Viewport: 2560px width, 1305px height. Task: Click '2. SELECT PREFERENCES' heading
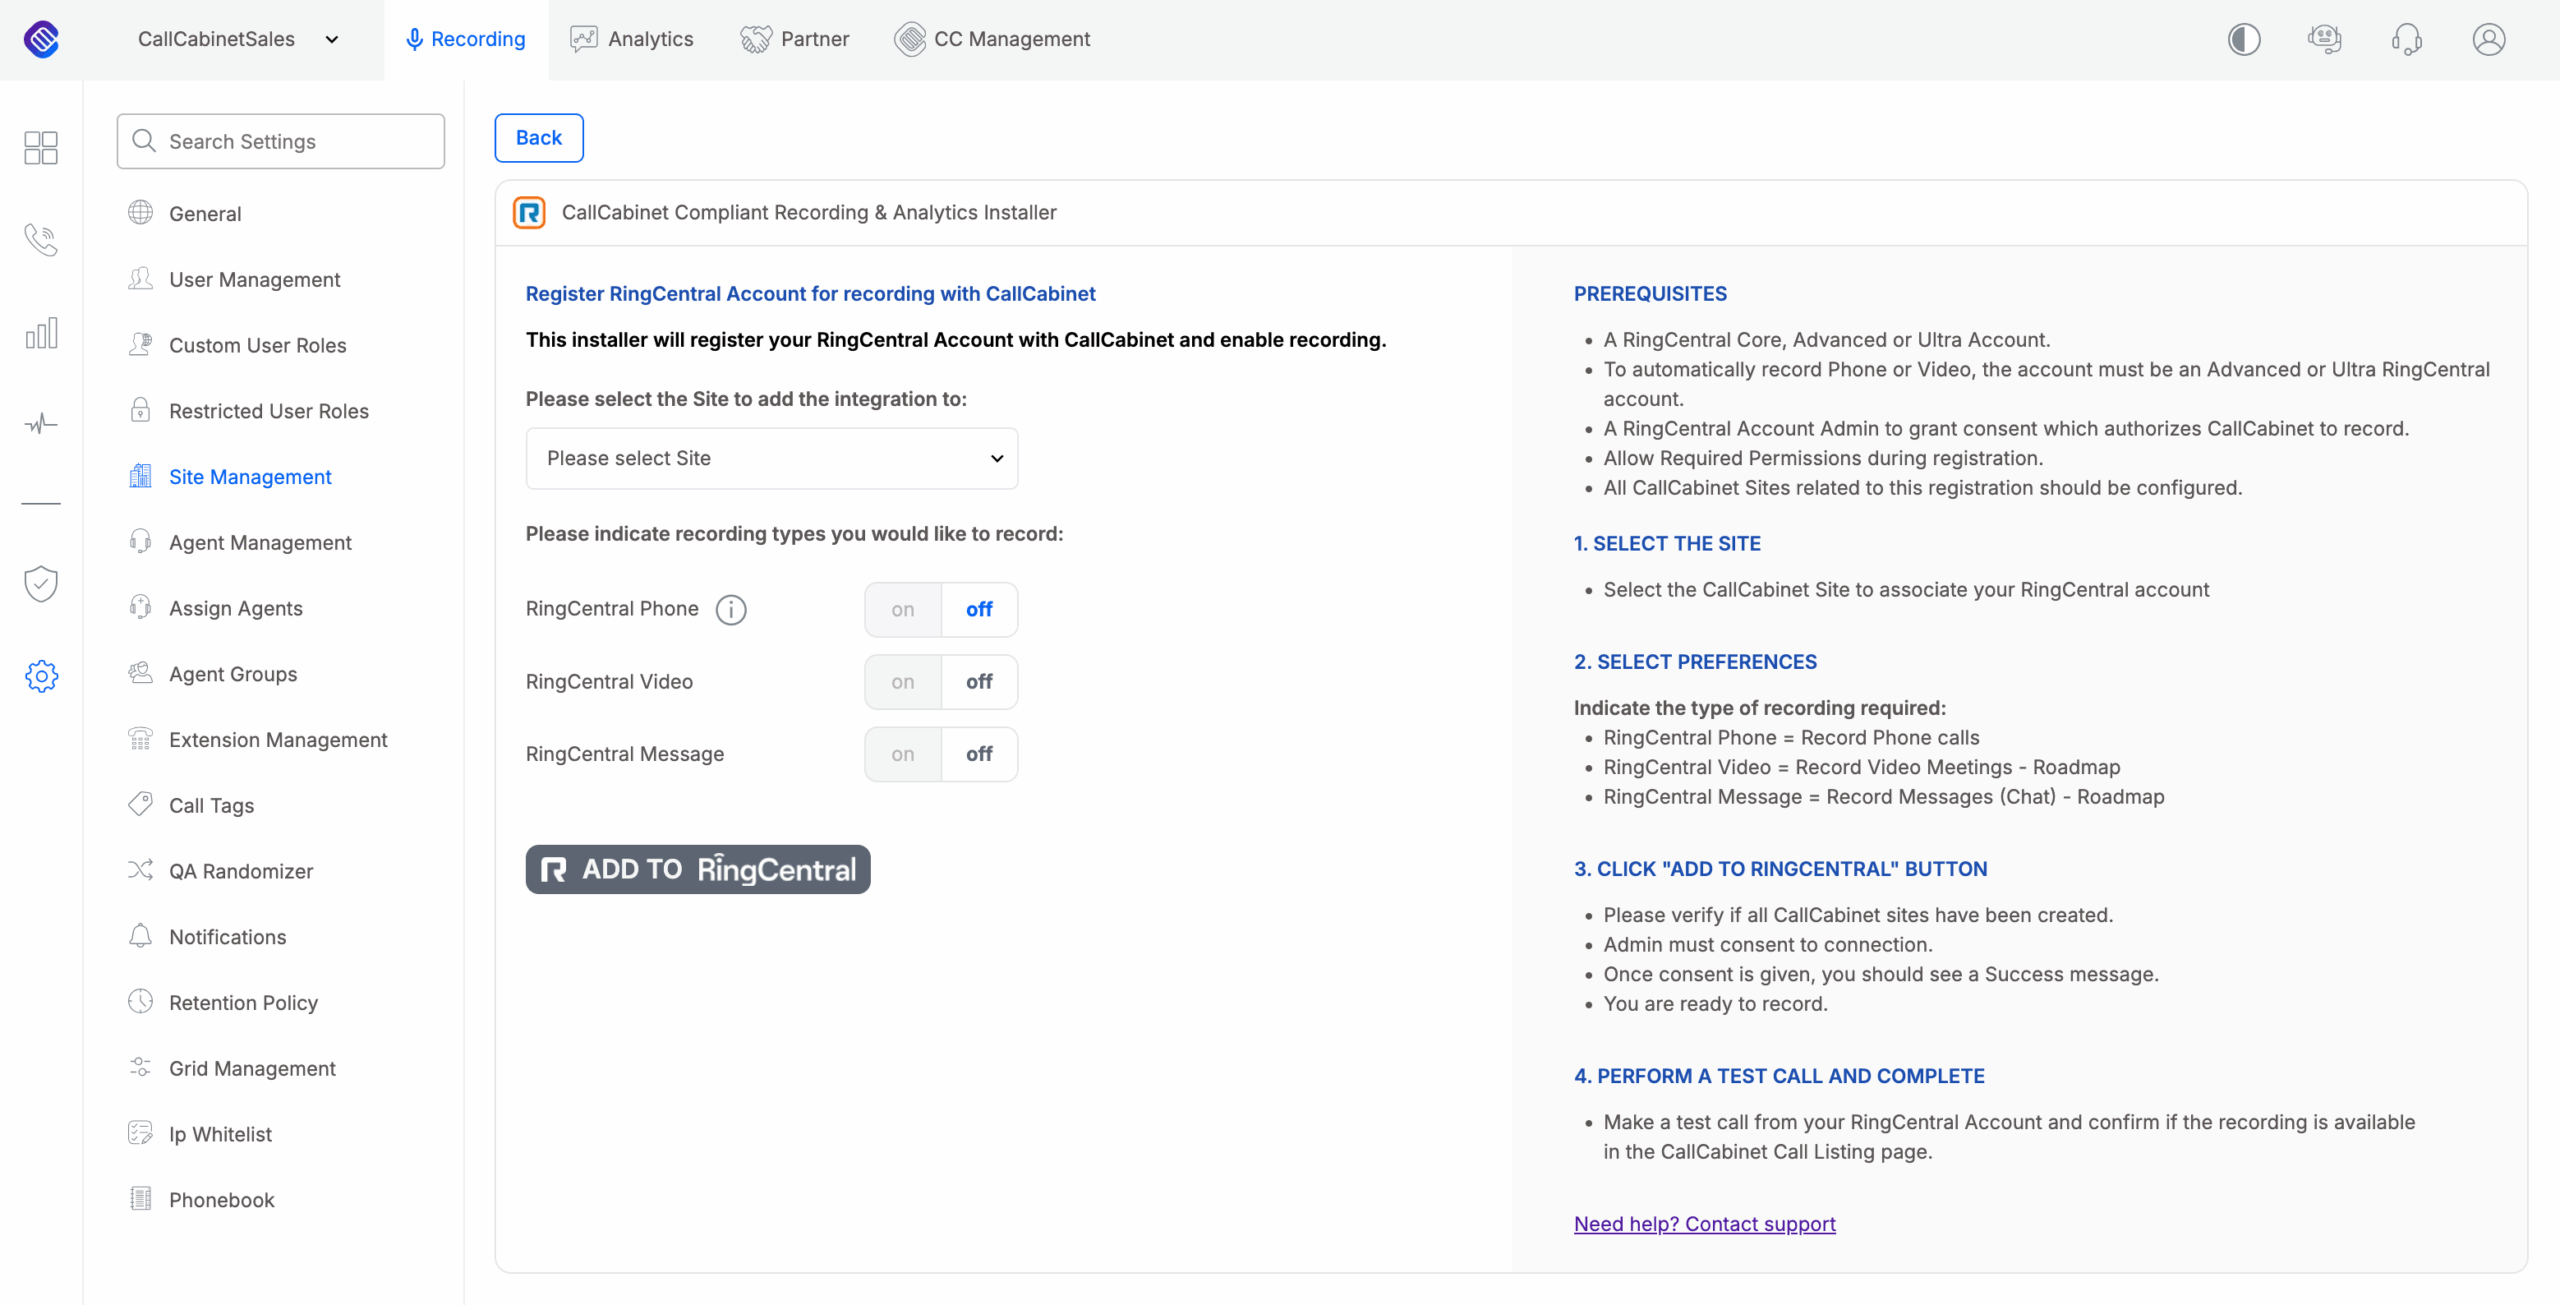click(x=1695, y=661)
